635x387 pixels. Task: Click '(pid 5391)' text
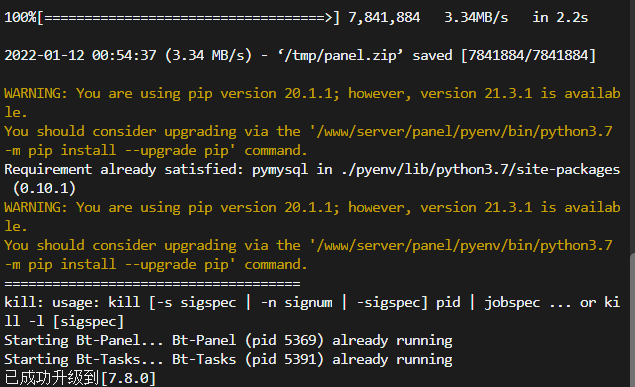pyautogui.click(x=284, y=359)
